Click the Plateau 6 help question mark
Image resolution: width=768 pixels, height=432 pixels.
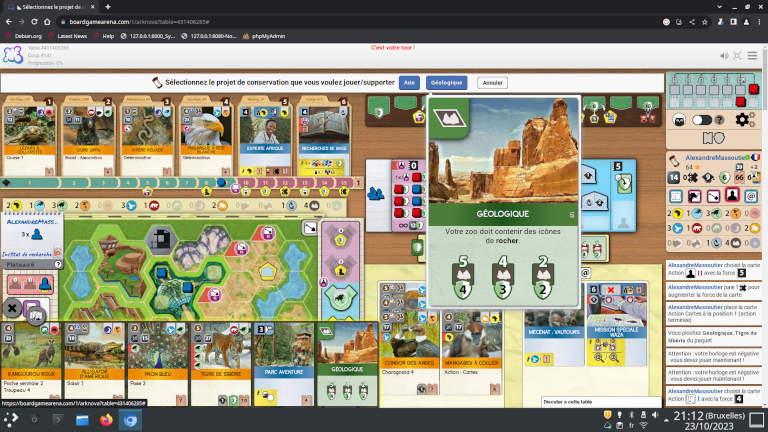58,264
